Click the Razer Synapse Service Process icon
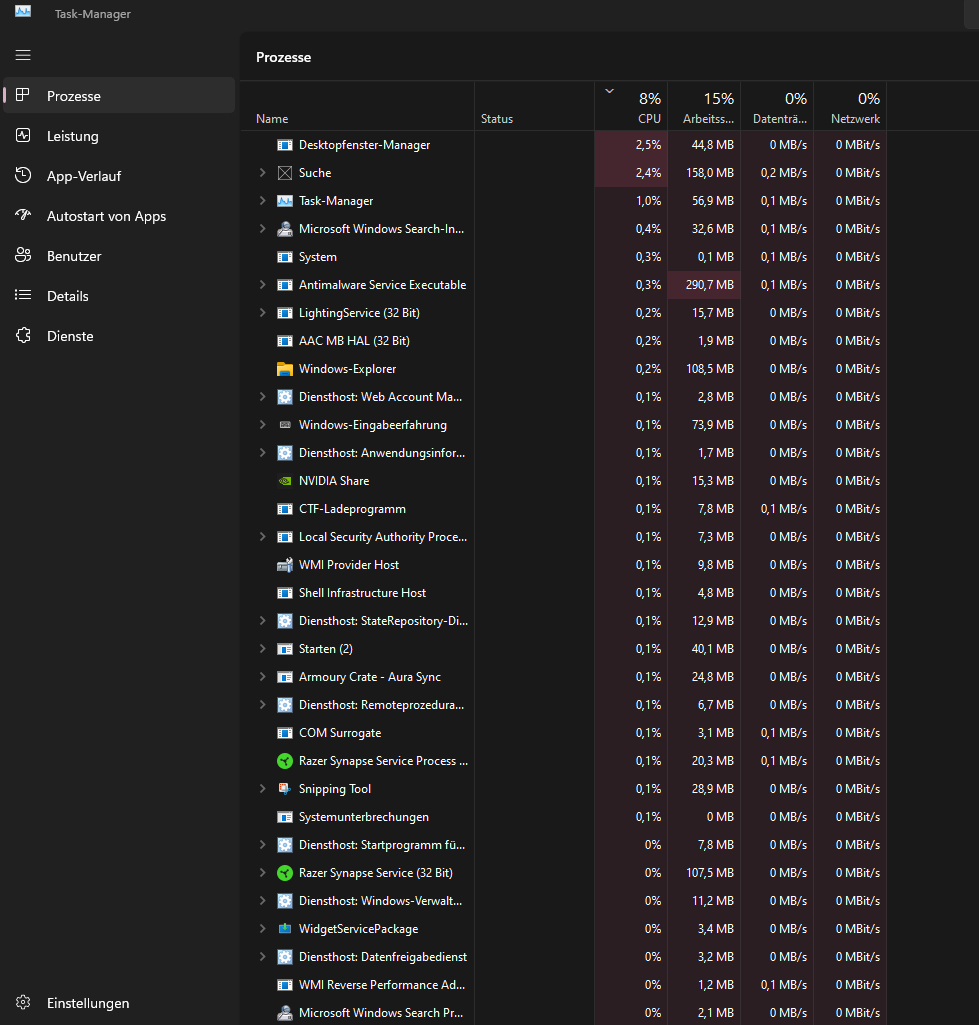Viewport: 979px width, 1025px height. tap(285, 761)
